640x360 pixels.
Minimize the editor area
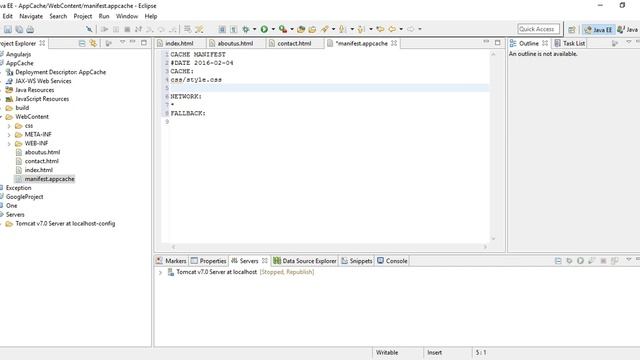[486, 42]
